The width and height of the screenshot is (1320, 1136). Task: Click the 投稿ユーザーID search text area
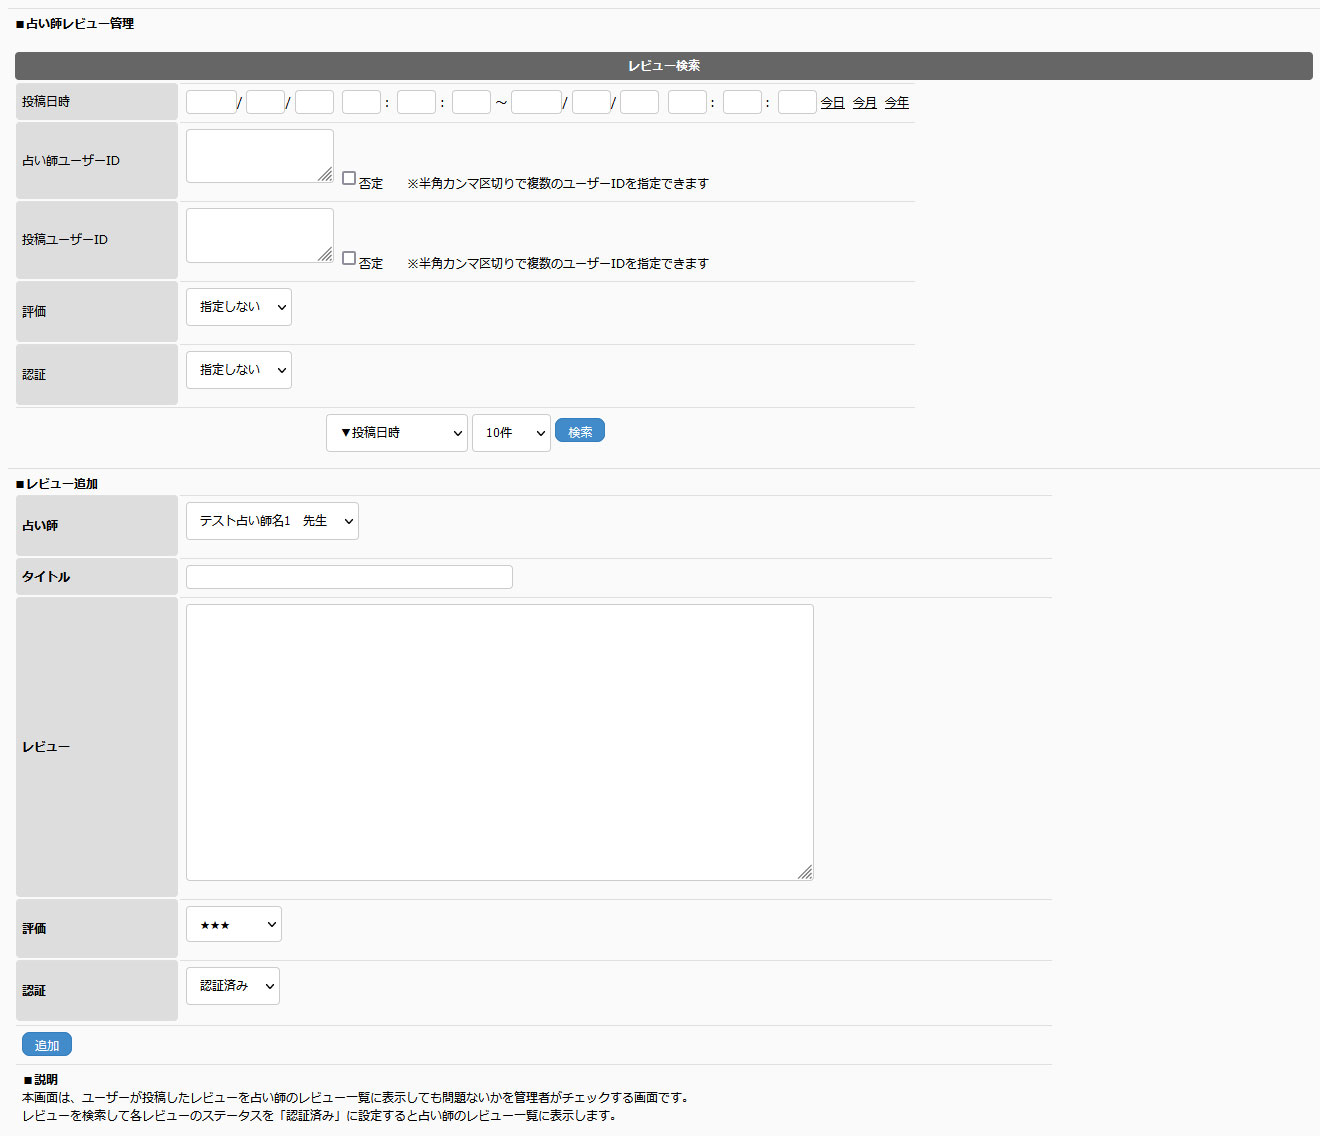(259, 235)
